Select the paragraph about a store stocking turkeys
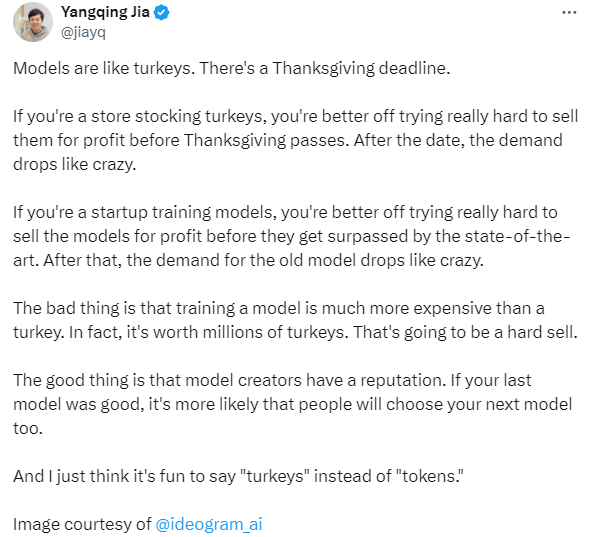The width and height of the screenshot is (590, 537). click(295, 140)
